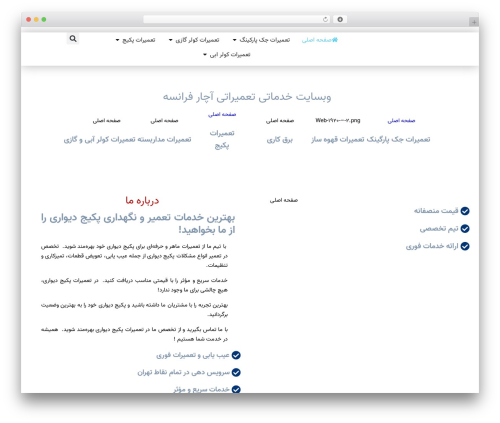The width and height of the screenshot is (500, 423).
Task: Expand the تعمیرات جک پارکینگ menu arrow
Action: point(234,40)
